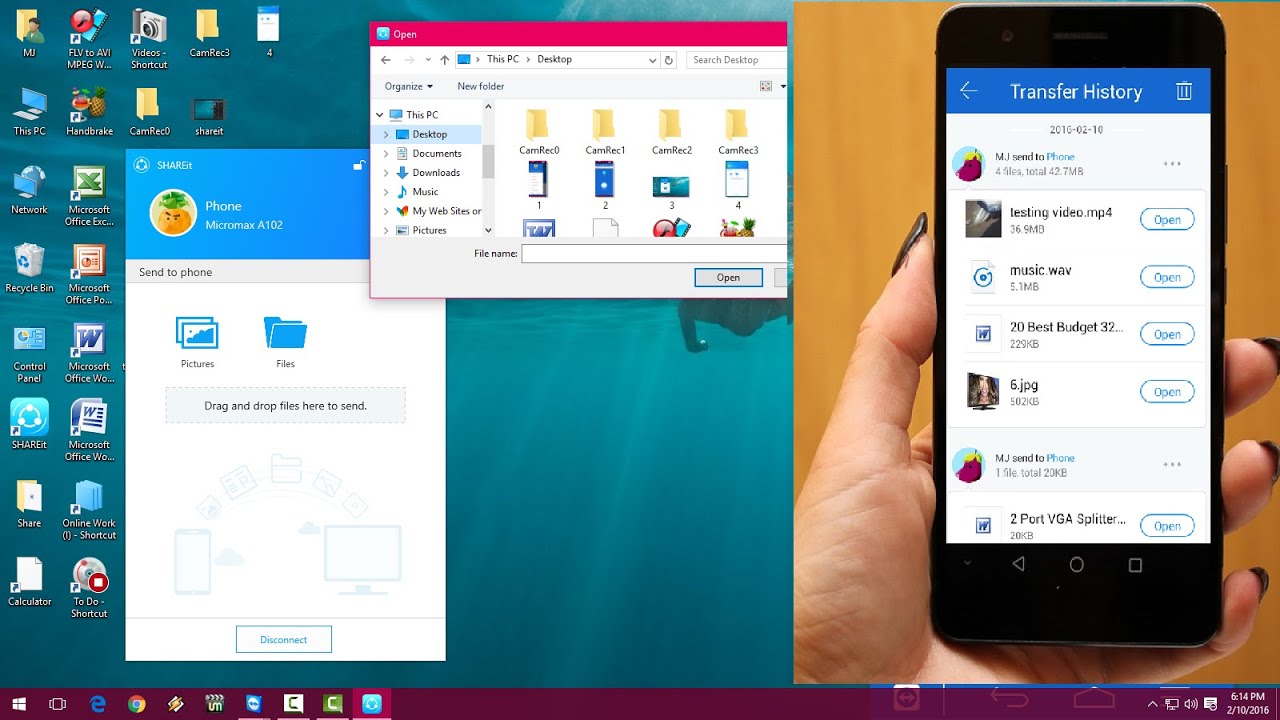Click the Open button in the file dialog
Viewport: 1280px width, 720px height.
[728, 277]
